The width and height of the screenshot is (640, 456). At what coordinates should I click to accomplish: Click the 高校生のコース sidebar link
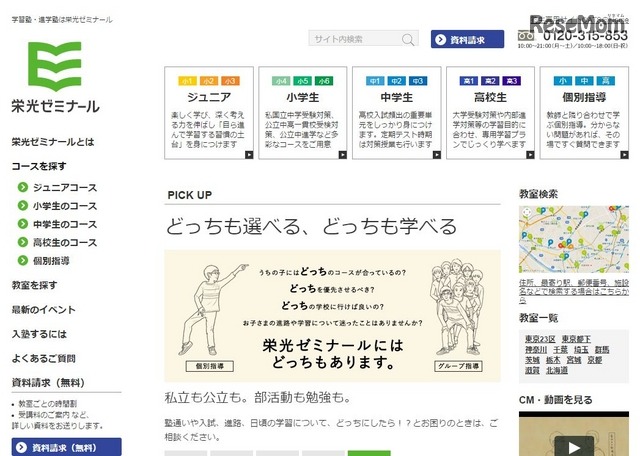pos(65,242)
